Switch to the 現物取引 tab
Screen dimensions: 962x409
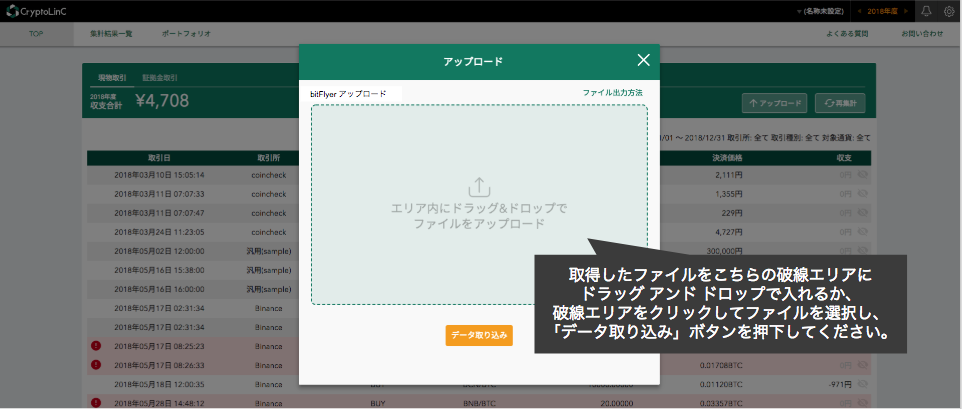pos(112,78)
